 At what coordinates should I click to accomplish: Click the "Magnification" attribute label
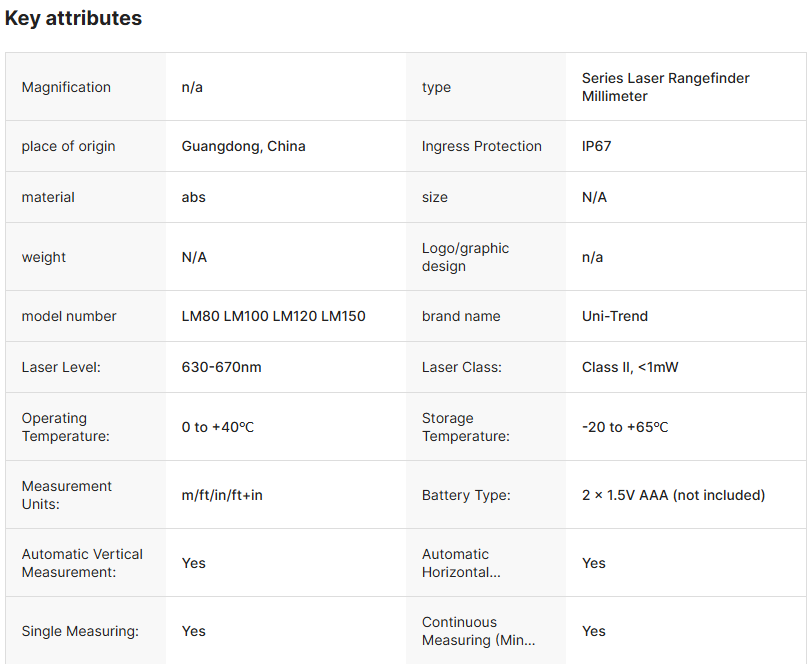tap(66, 87)
